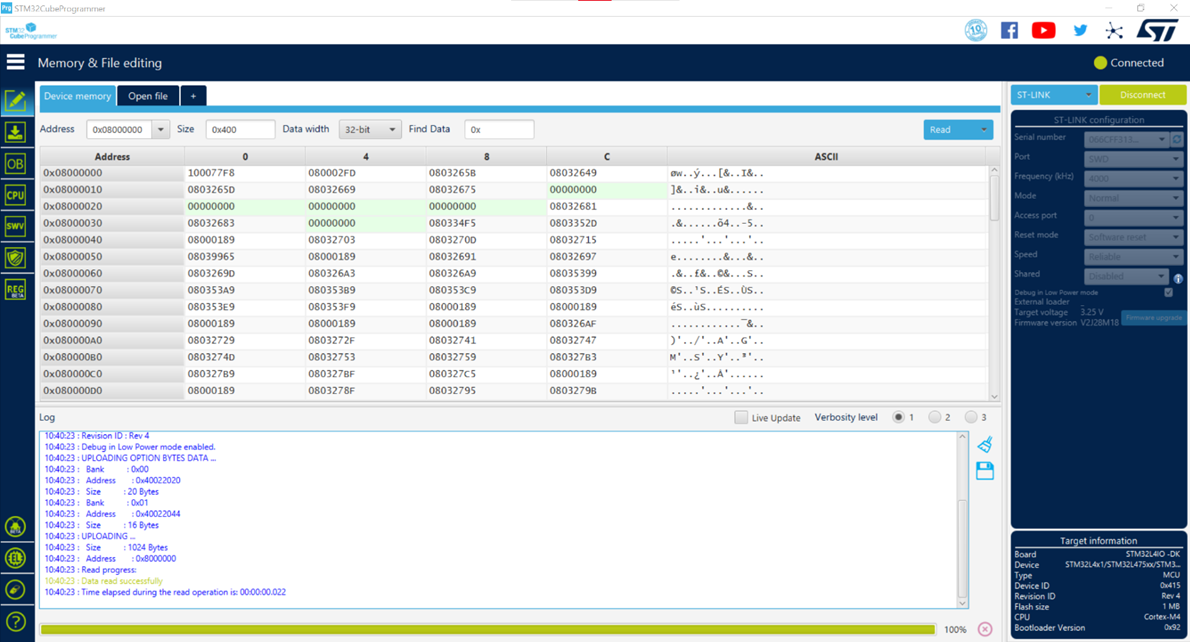The height and width of the screenshot is (642, 1190).
Task: Expand the Address dropdown
Action: pyautogui.click(x=160, y=130)
